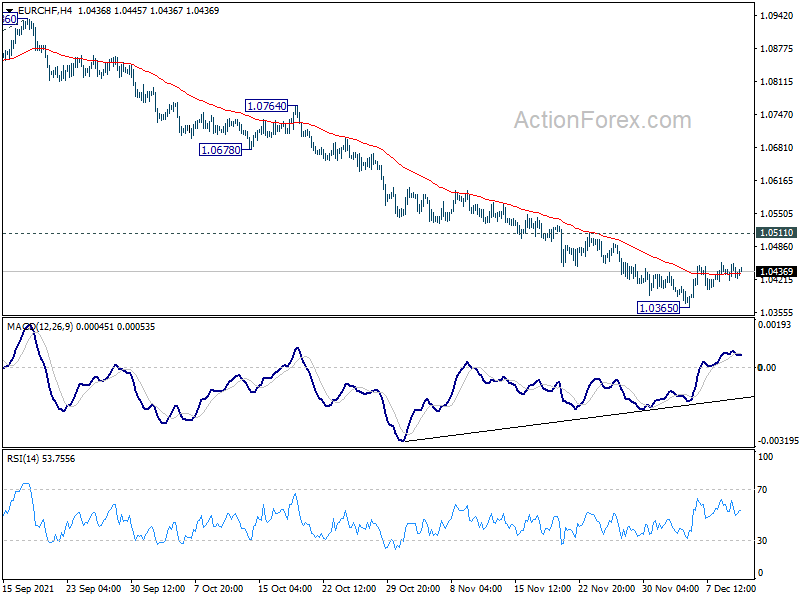Select the MACD(12,26,9) indicator label
This screenshot has height=600, width=800.
(x=40, y=327)
